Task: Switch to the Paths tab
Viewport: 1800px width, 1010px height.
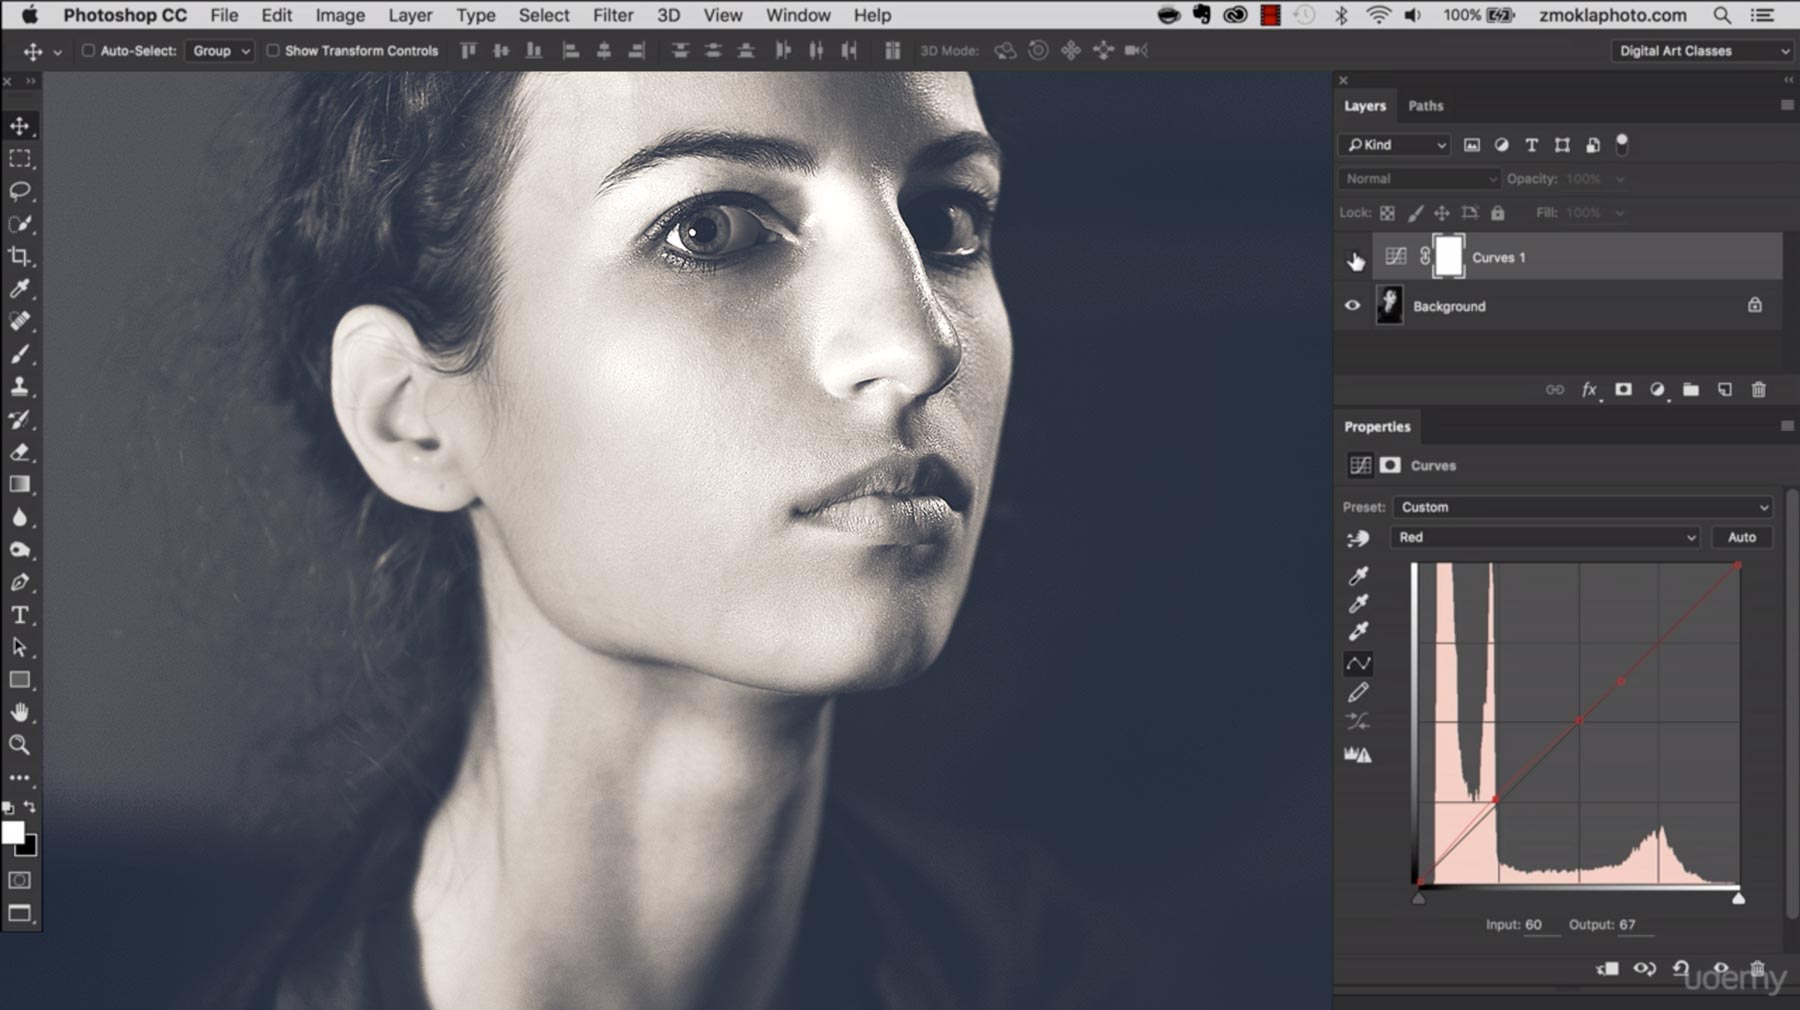Action: pyautogui.click(x=1425, y=106)
